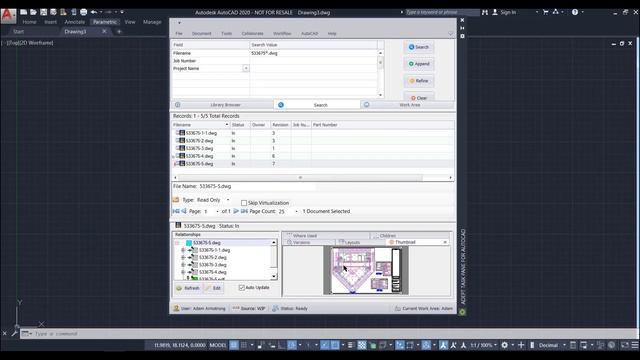Switch to the Start file tab
This screenshot has height=360, width=640.
coord(18,31)
